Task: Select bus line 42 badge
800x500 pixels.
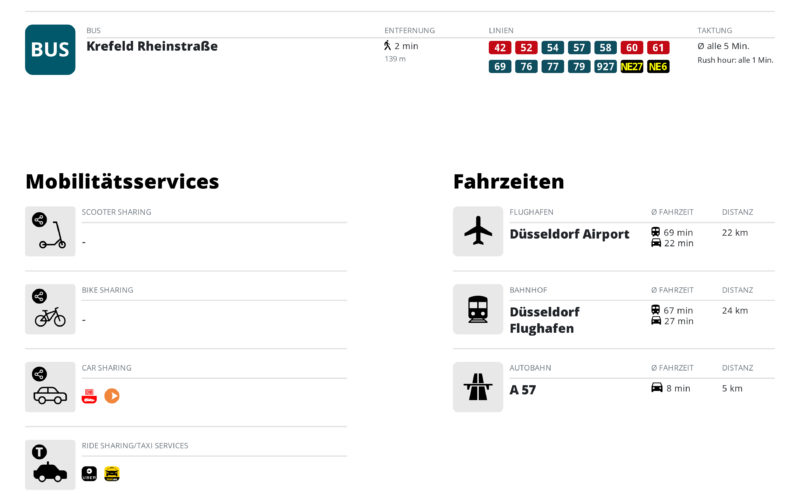Action: [500, 48]
